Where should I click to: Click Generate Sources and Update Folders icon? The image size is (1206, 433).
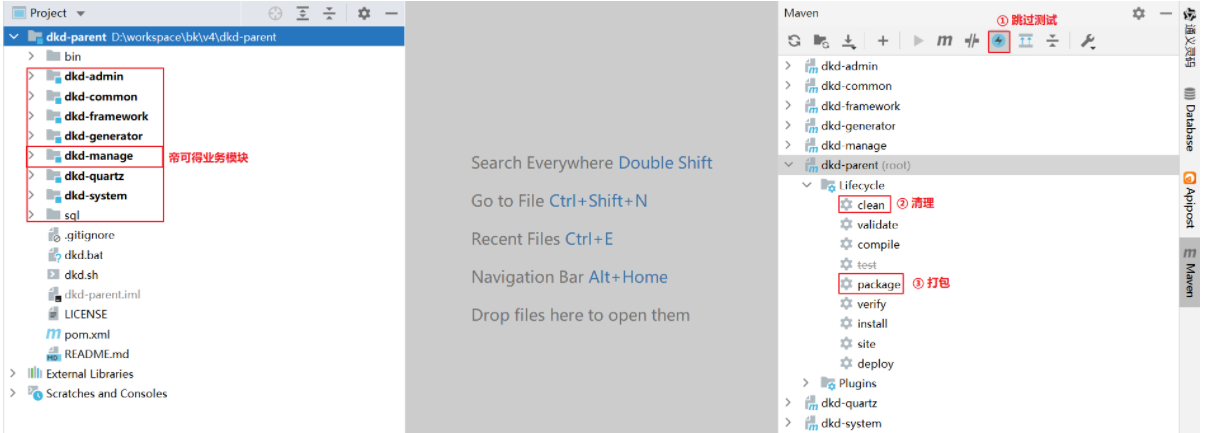(820, 41)
